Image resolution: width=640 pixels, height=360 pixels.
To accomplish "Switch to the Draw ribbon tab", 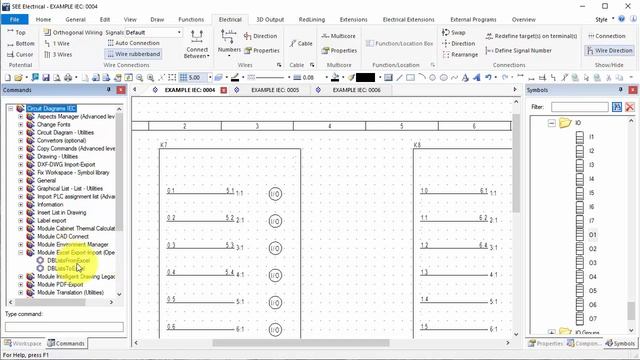I will click(x=157, y=19).
